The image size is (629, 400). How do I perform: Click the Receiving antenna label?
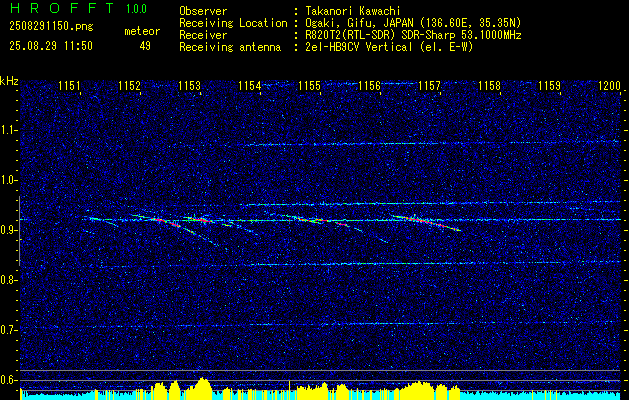230,47
